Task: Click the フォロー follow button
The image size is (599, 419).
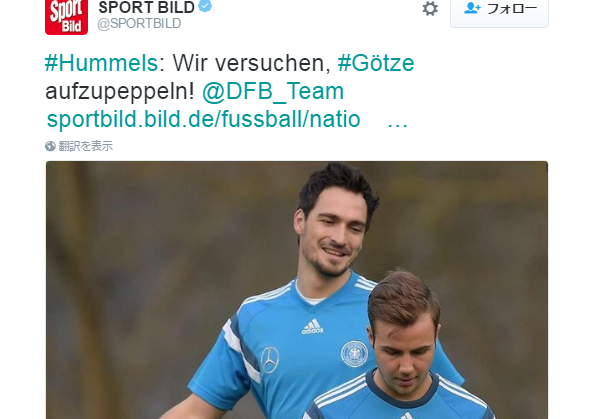Action: pos(499,11)
